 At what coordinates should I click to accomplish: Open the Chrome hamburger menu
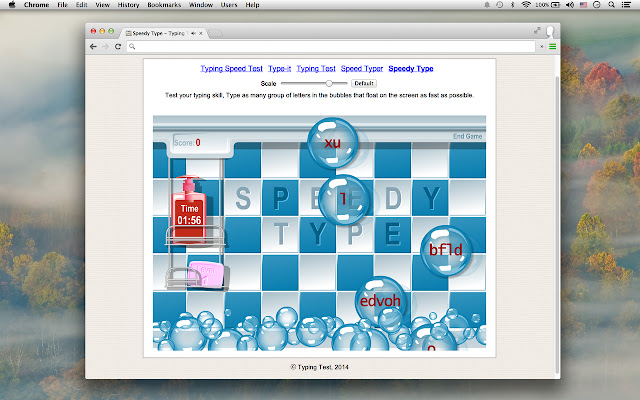tap(553, 47)
